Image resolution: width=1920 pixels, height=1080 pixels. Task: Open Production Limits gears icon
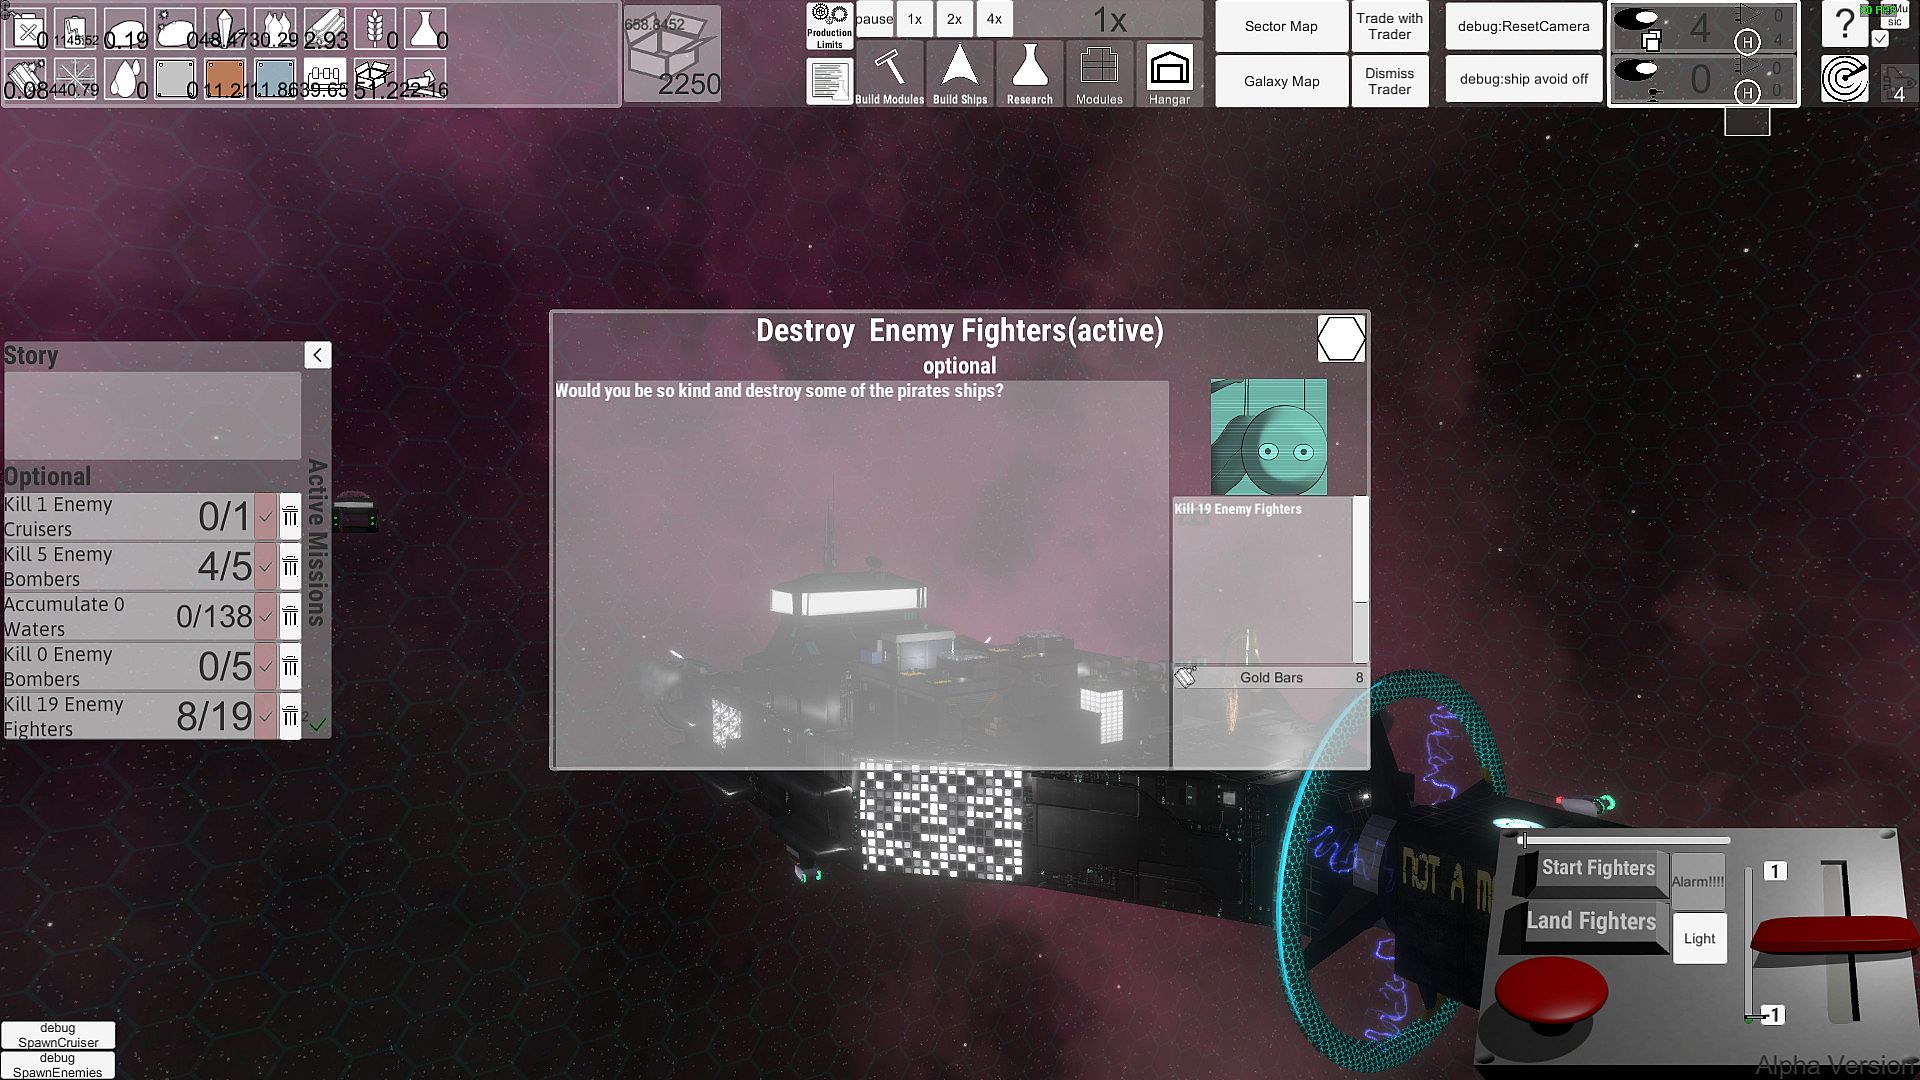(x=829, y=26)
